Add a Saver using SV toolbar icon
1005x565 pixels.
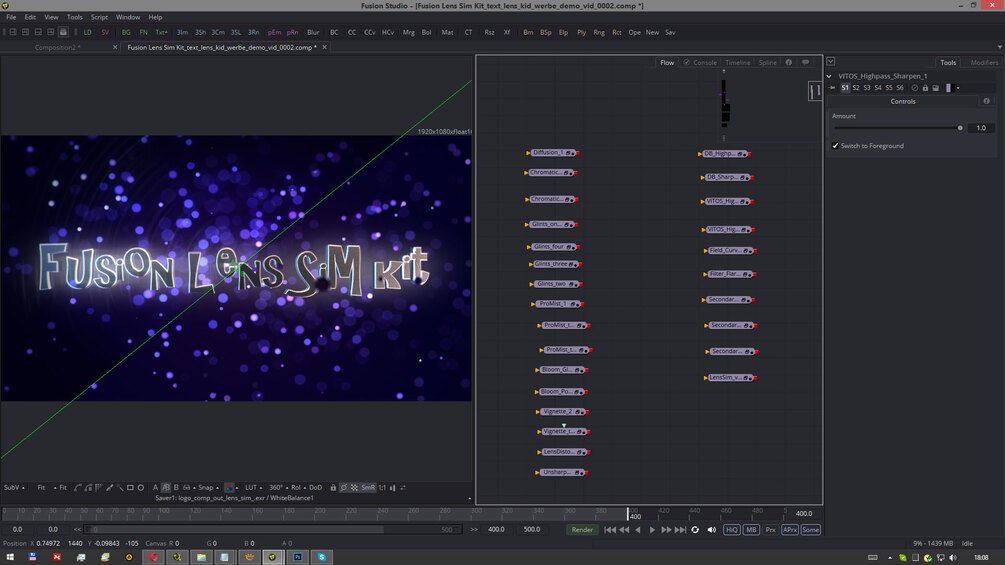pyautogui.click(x=104, y=32)
